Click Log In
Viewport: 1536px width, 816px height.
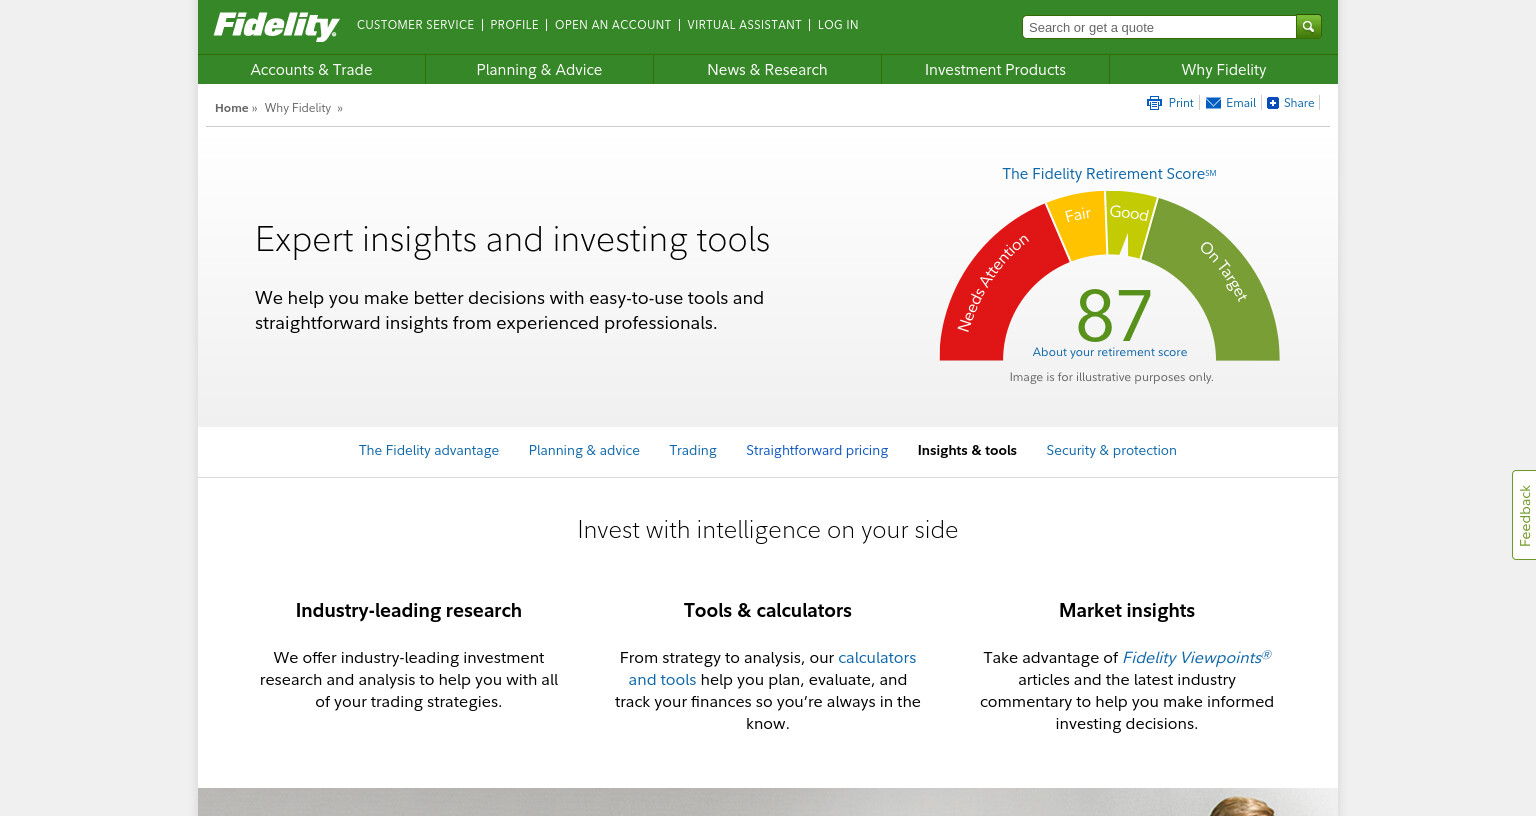pos(838,25)
